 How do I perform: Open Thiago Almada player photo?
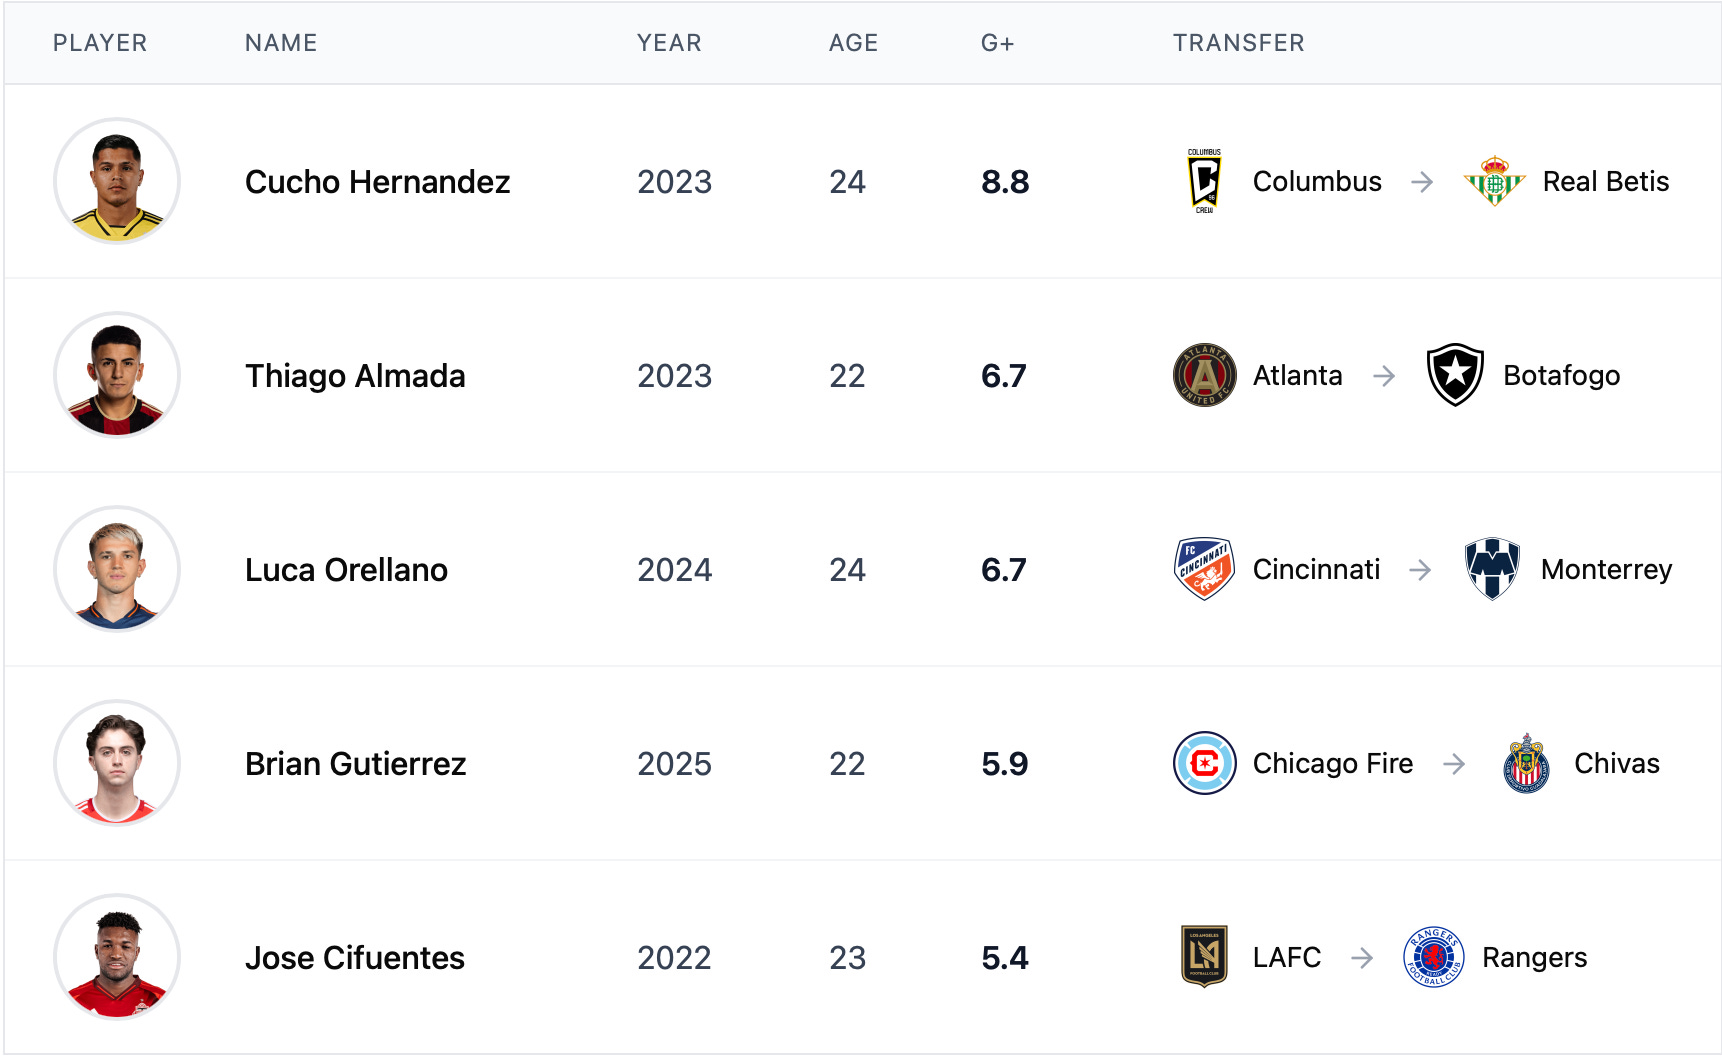point(117,375)
